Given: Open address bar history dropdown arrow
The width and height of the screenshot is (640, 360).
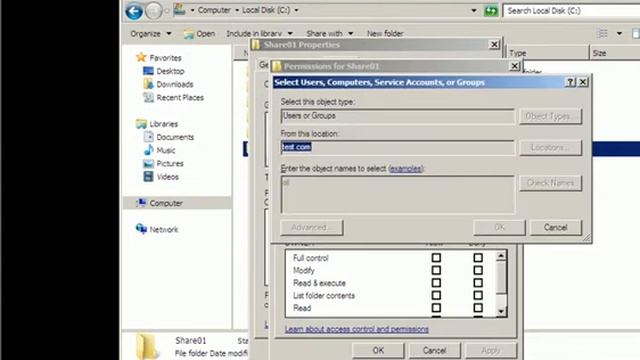Looking at the screenshot, I should pyautogui.click(x=473, y=11).
